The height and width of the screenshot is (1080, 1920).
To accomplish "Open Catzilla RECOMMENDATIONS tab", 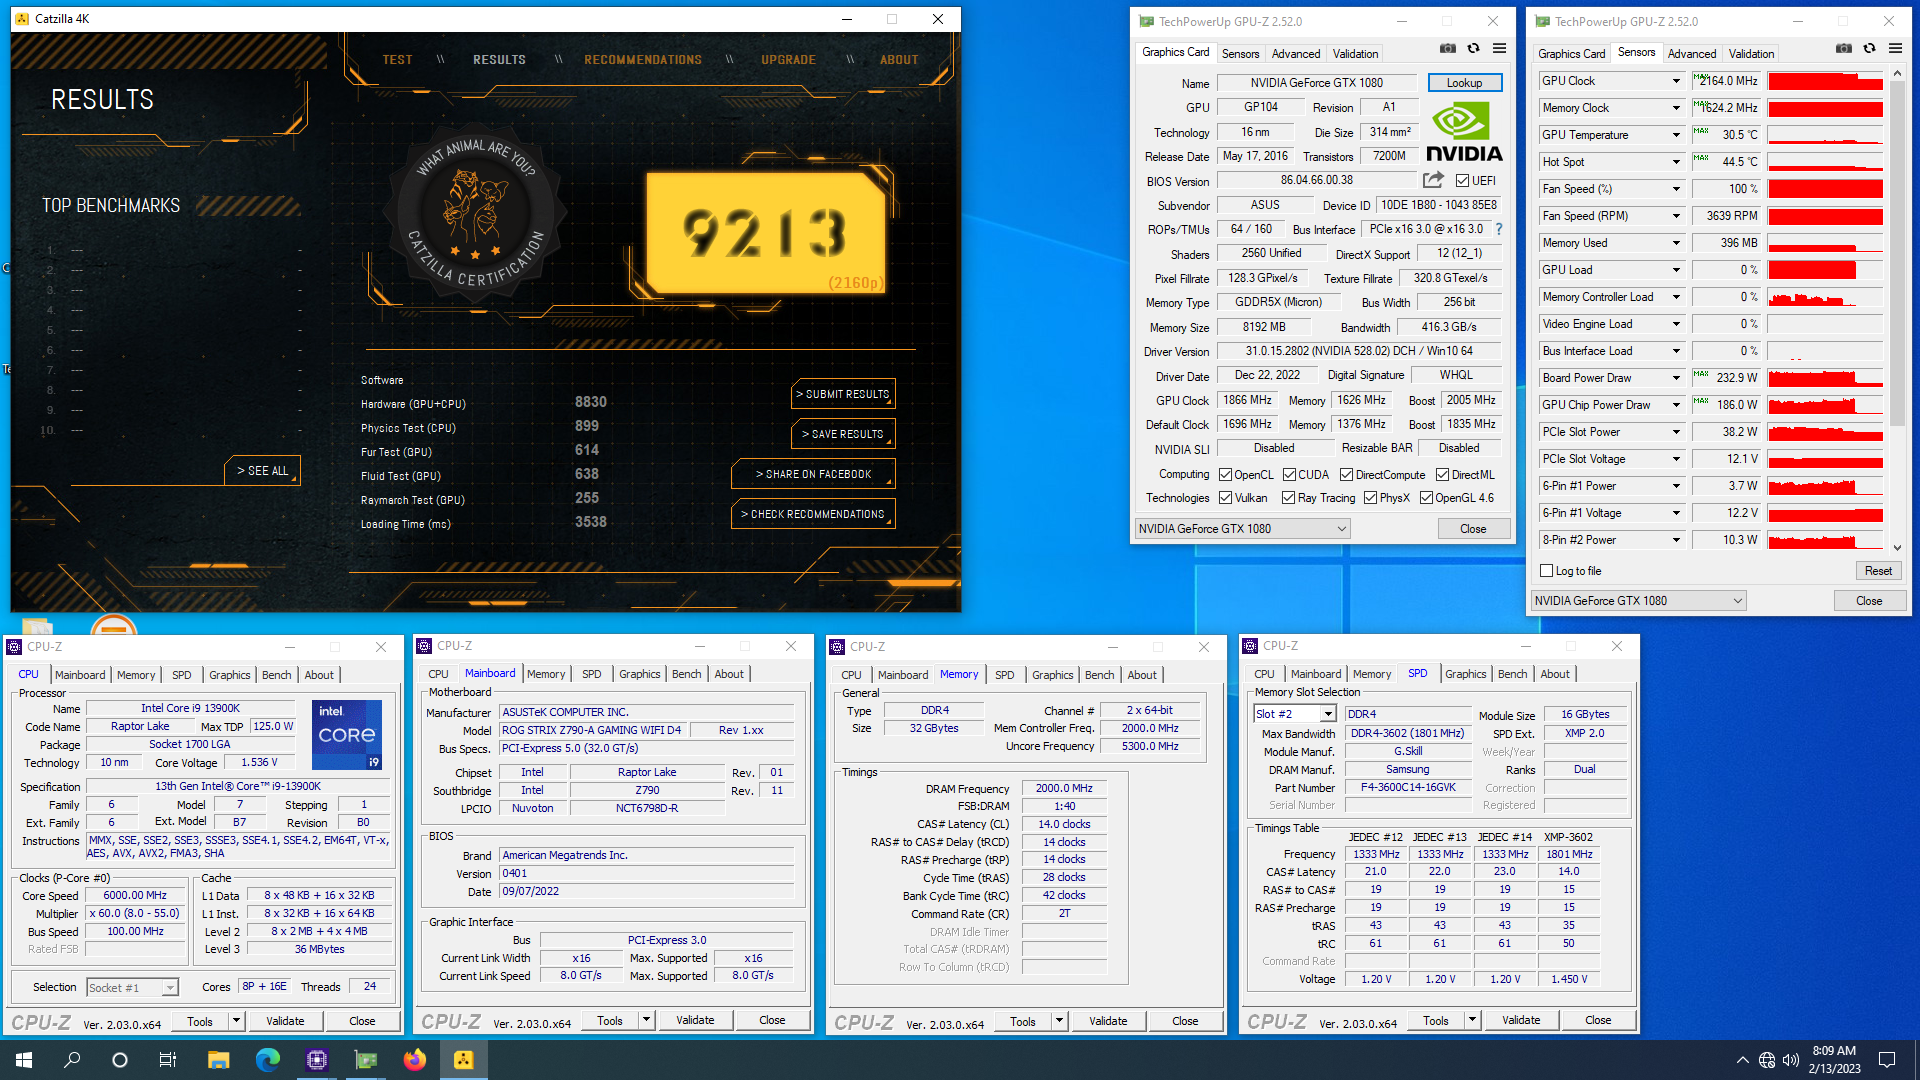I will pyautogui.click(x=643, y=60).
